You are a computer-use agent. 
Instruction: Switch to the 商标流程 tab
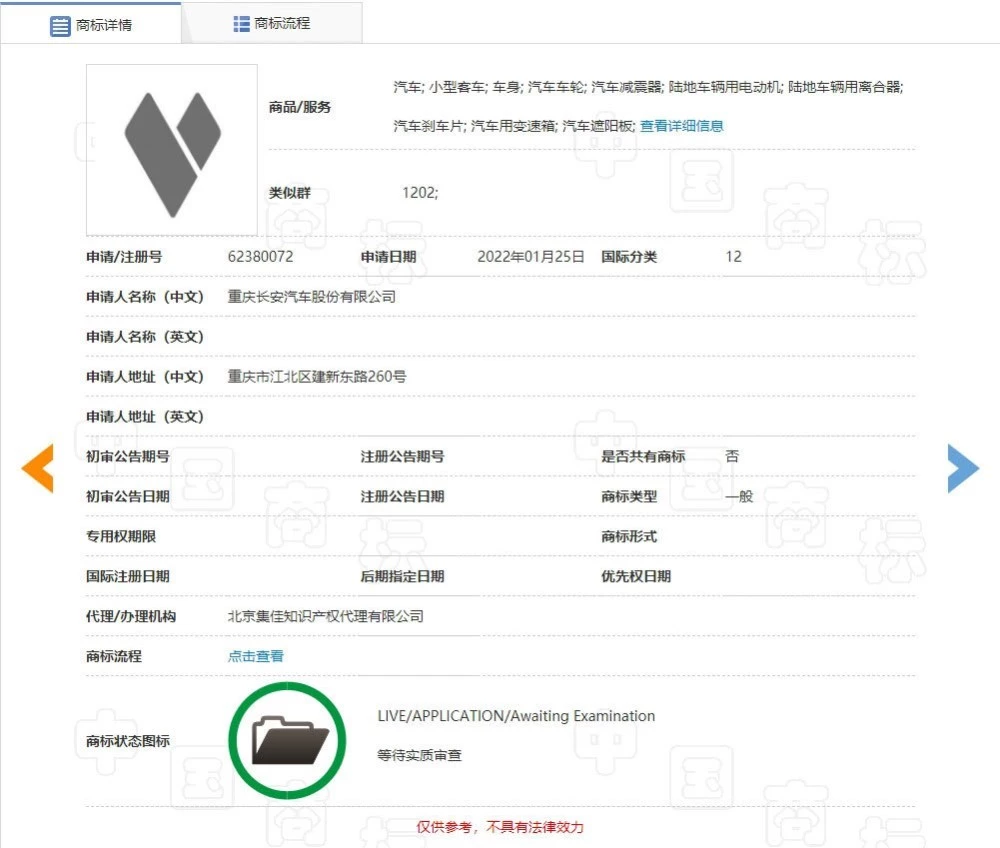(x=270, y=22)
